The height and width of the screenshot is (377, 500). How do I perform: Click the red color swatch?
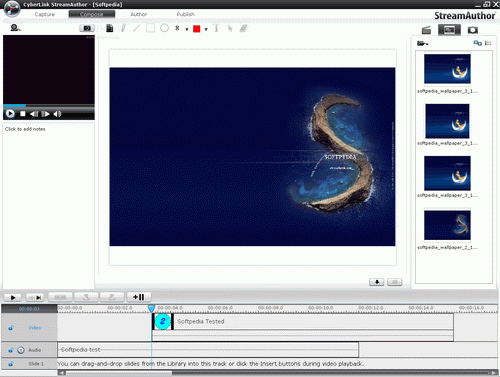[197, 29]
